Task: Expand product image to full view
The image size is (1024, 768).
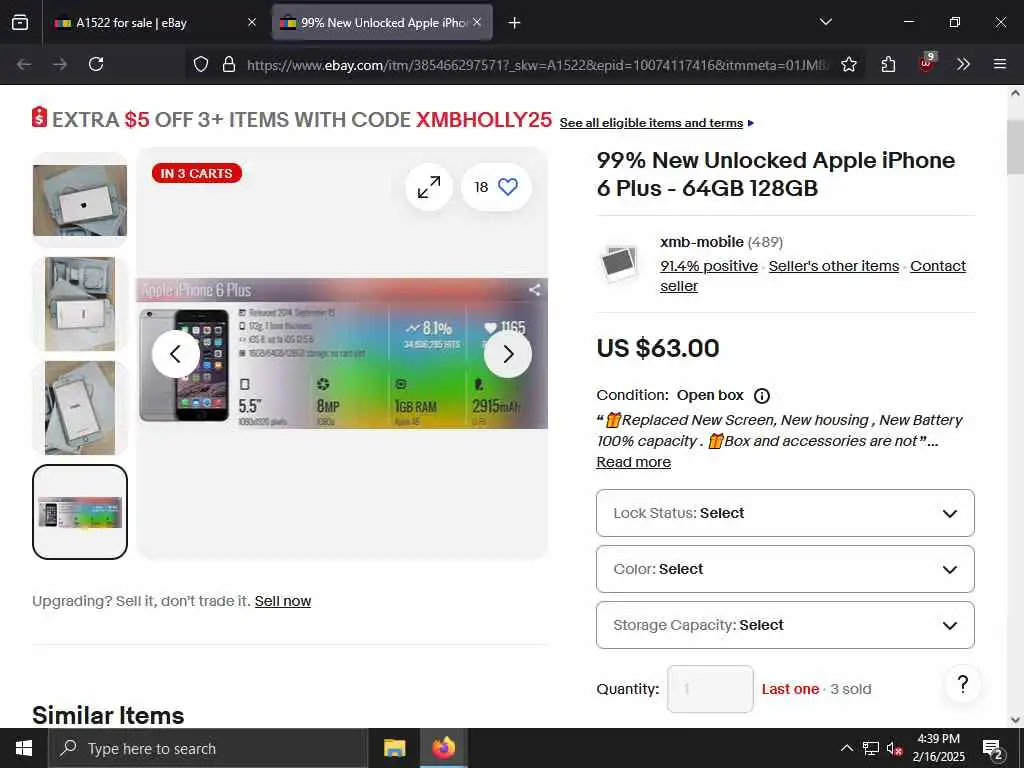Action: pos(429,187)
